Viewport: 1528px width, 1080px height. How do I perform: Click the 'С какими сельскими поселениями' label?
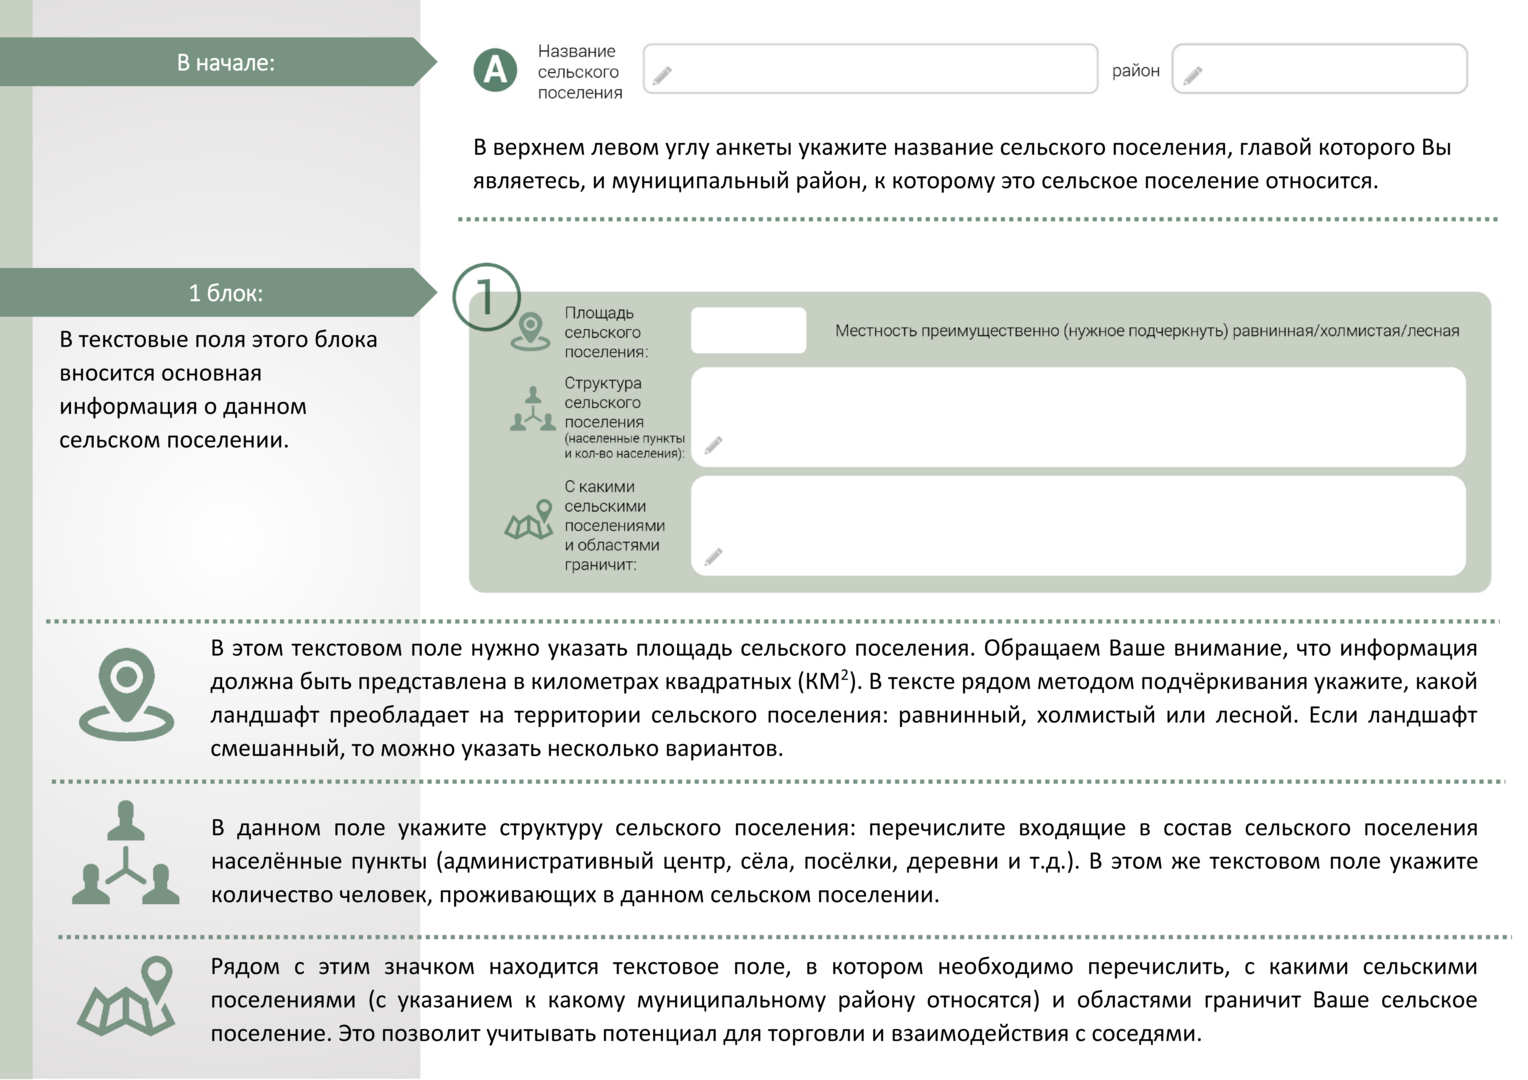click(x=614, y=525)
